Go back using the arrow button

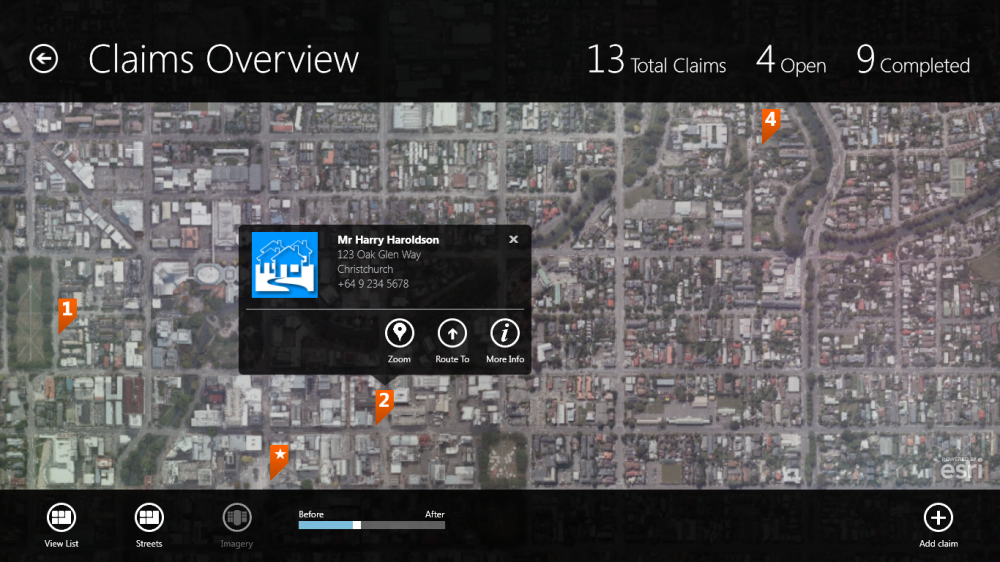point(43,59)
